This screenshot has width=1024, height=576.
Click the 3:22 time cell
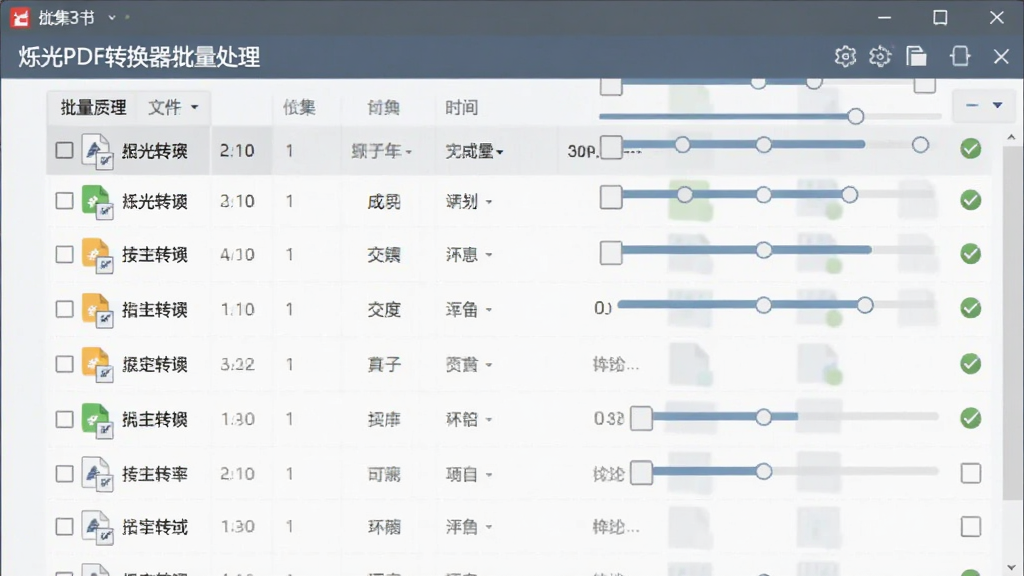point(237,364)
